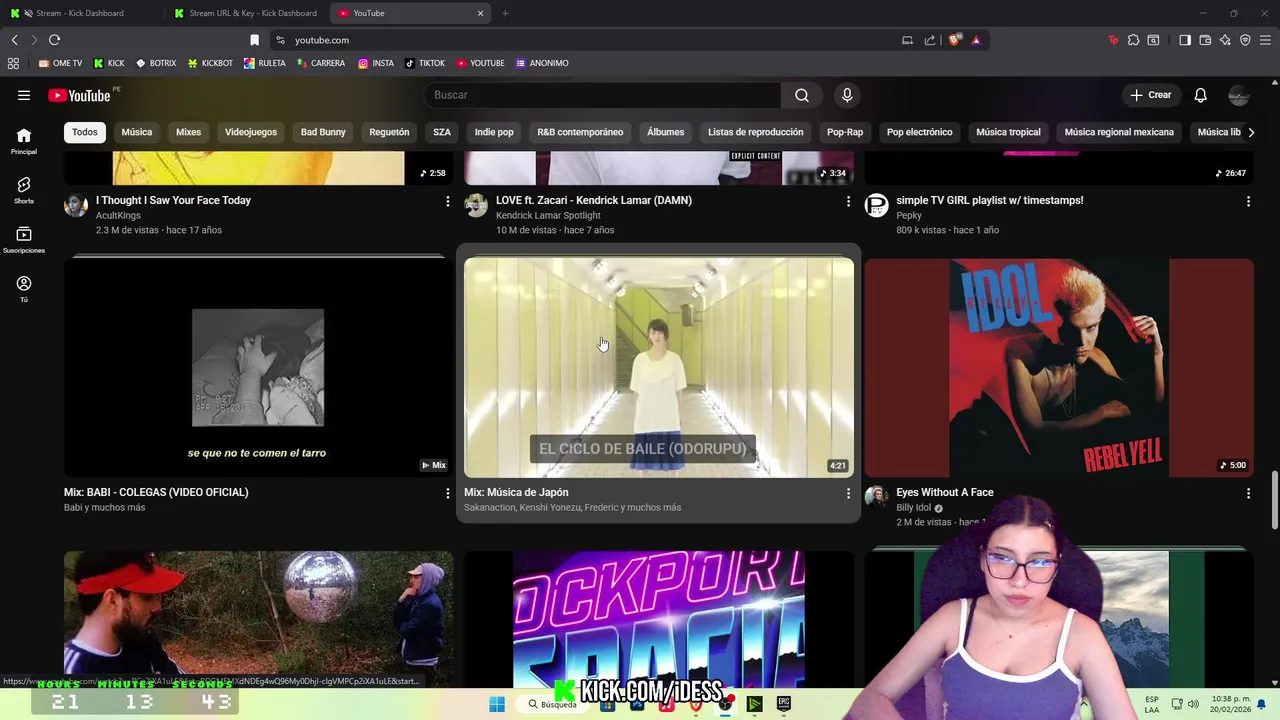Open options for I Thought I Saw Your Face Today

click(447, 201)
